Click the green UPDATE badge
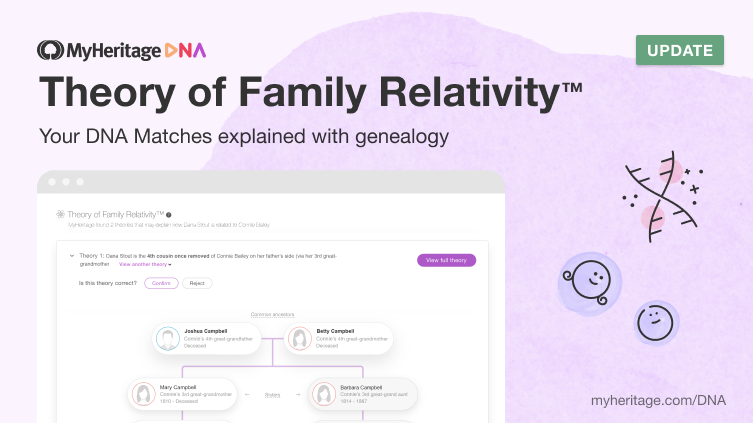 680,50
